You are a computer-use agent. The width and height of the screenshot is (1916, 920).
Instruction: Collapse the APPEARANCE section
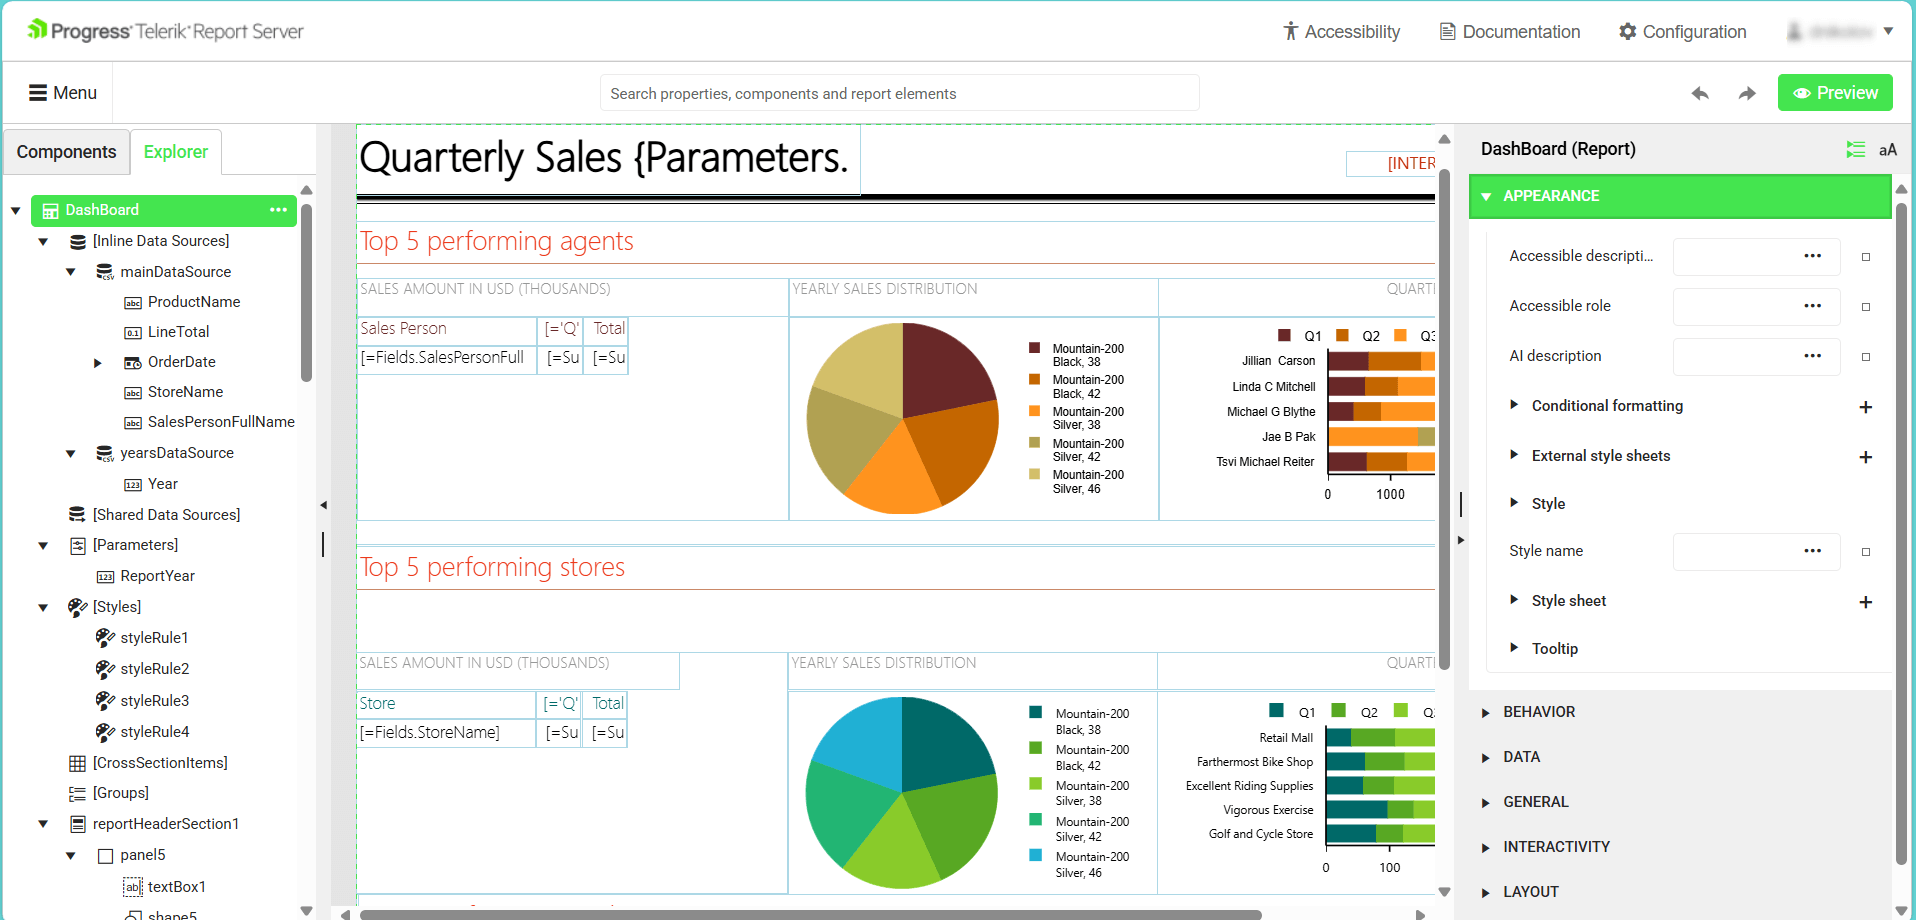tap(1489, 196)
